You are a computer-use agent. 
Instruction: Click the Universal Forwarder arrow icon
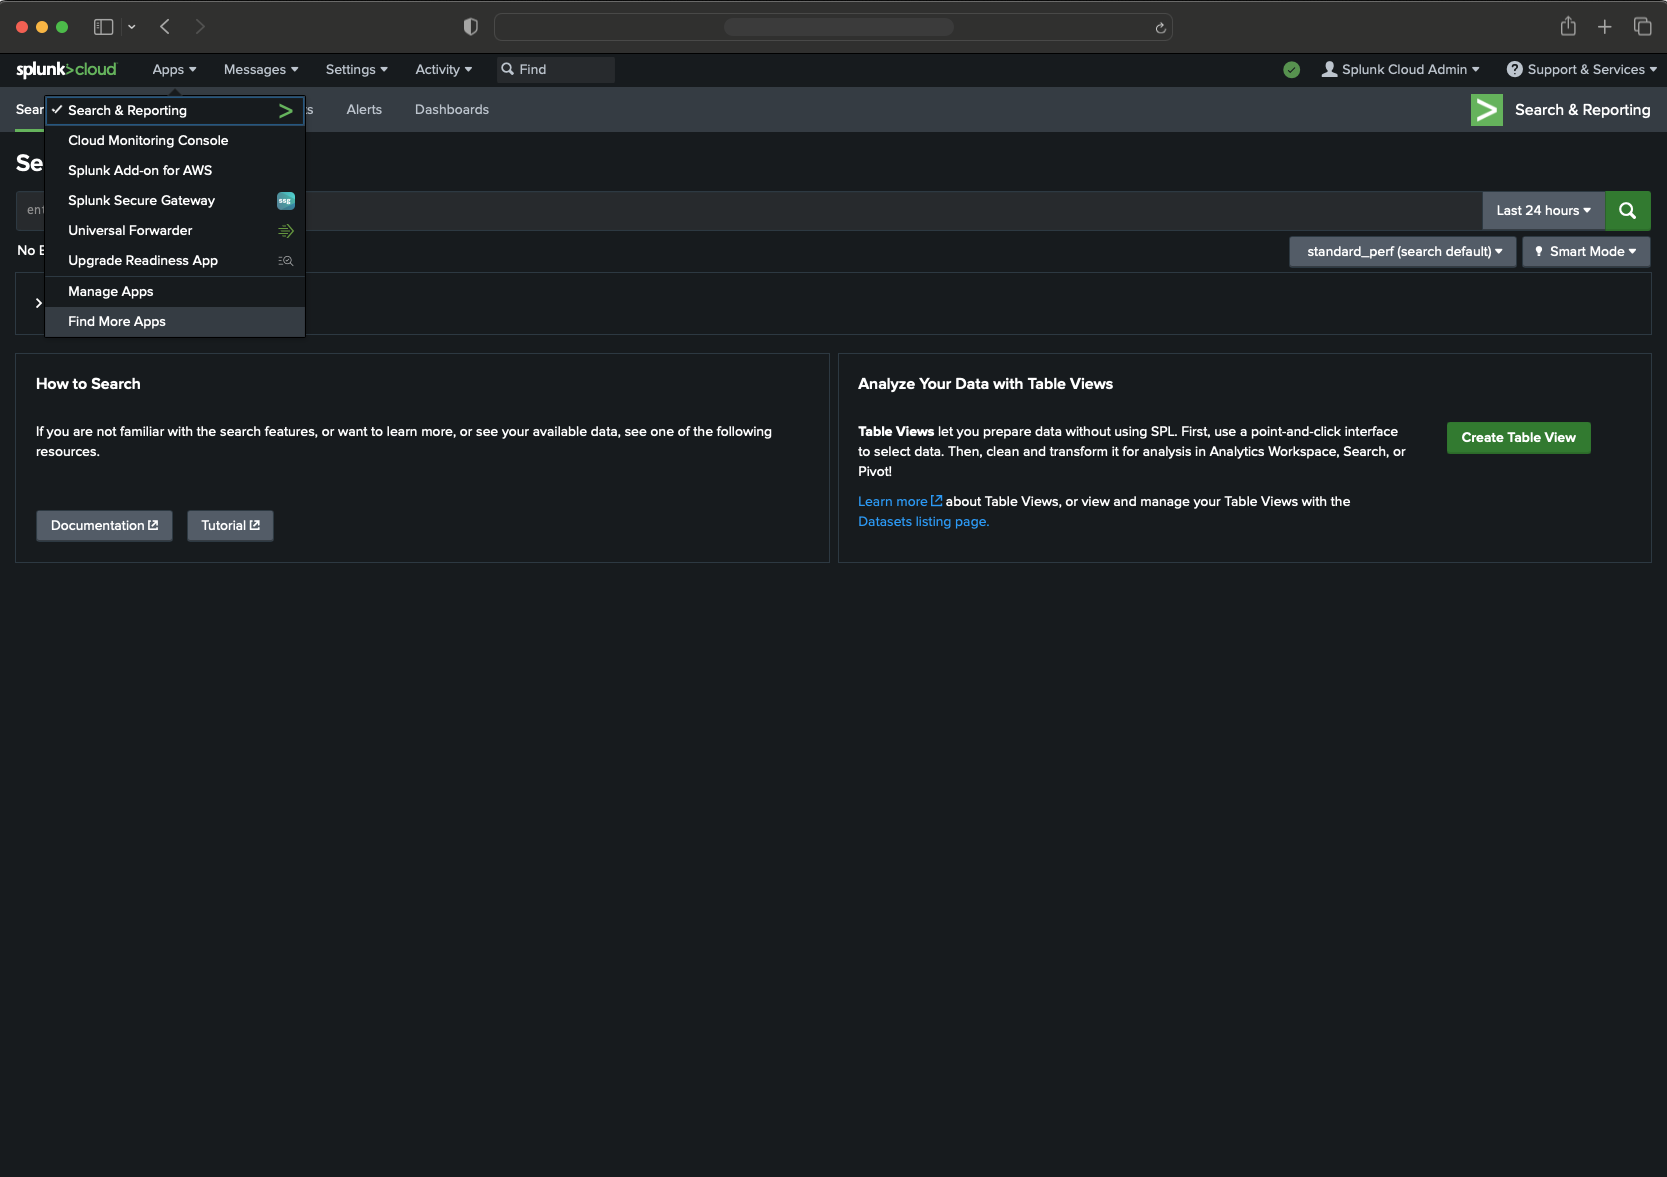click(x=285, y=231)
